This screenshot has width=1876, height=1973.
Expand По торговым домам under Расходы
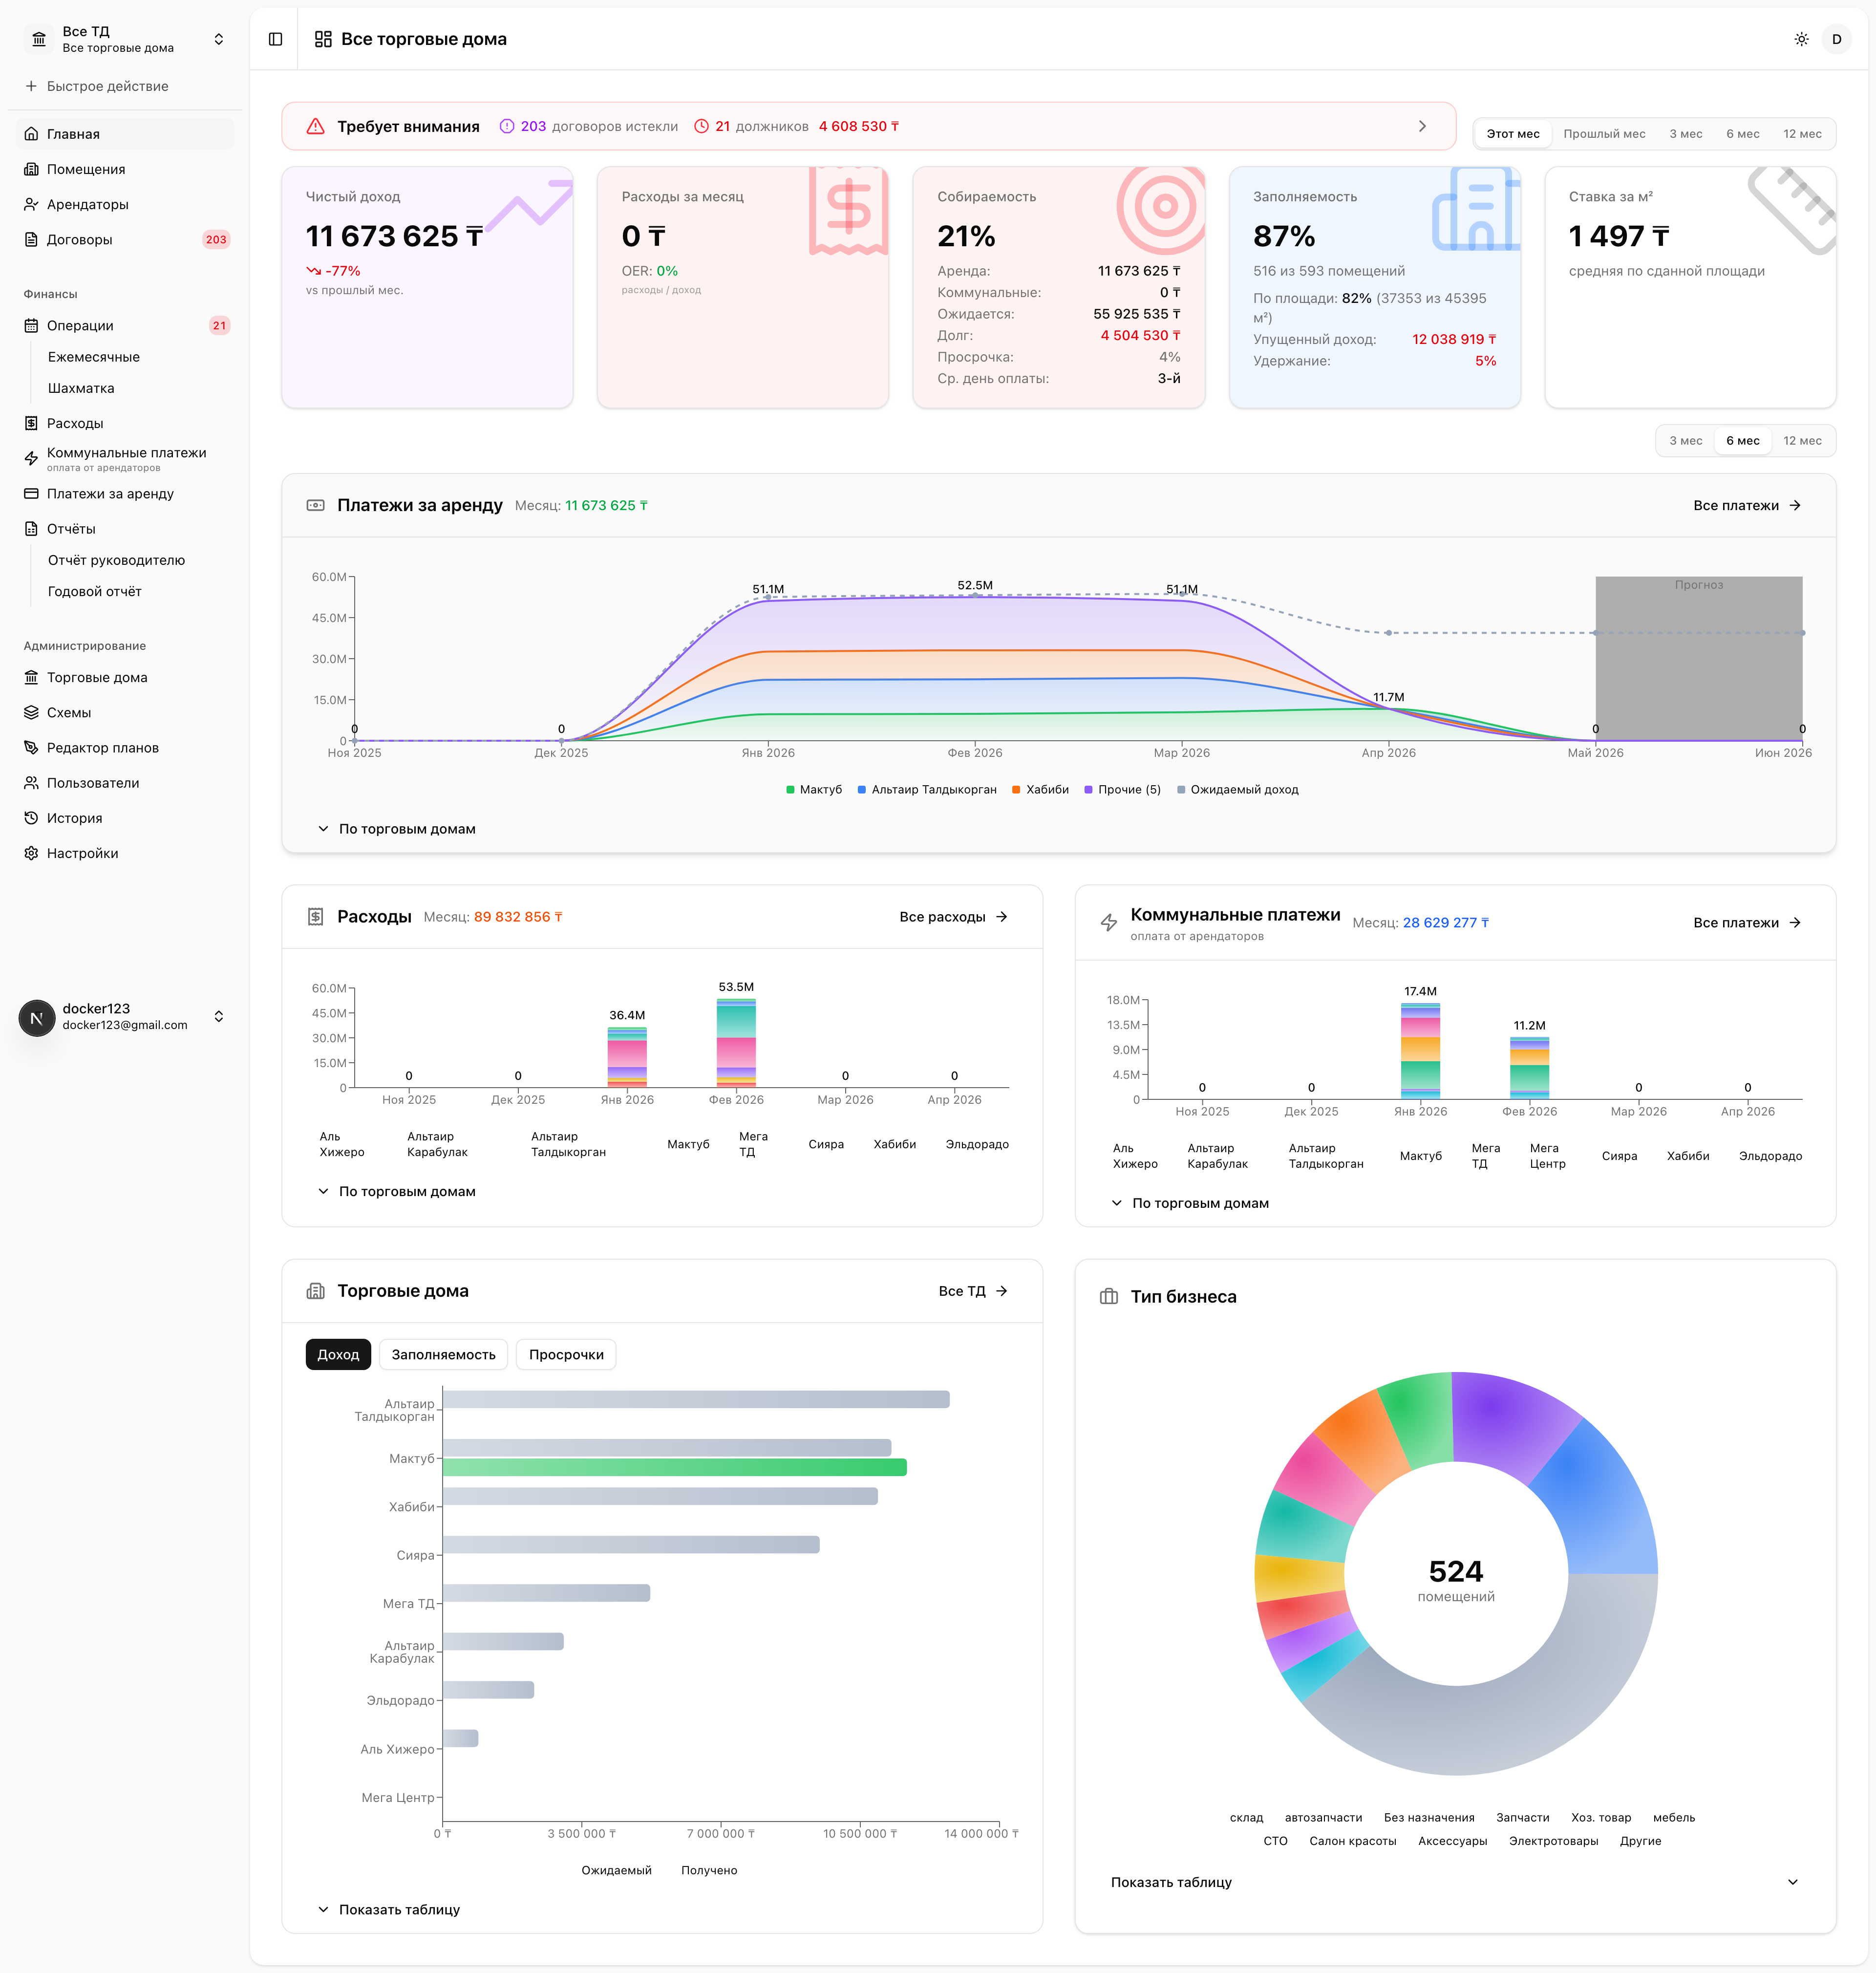tap(397, 1191)
